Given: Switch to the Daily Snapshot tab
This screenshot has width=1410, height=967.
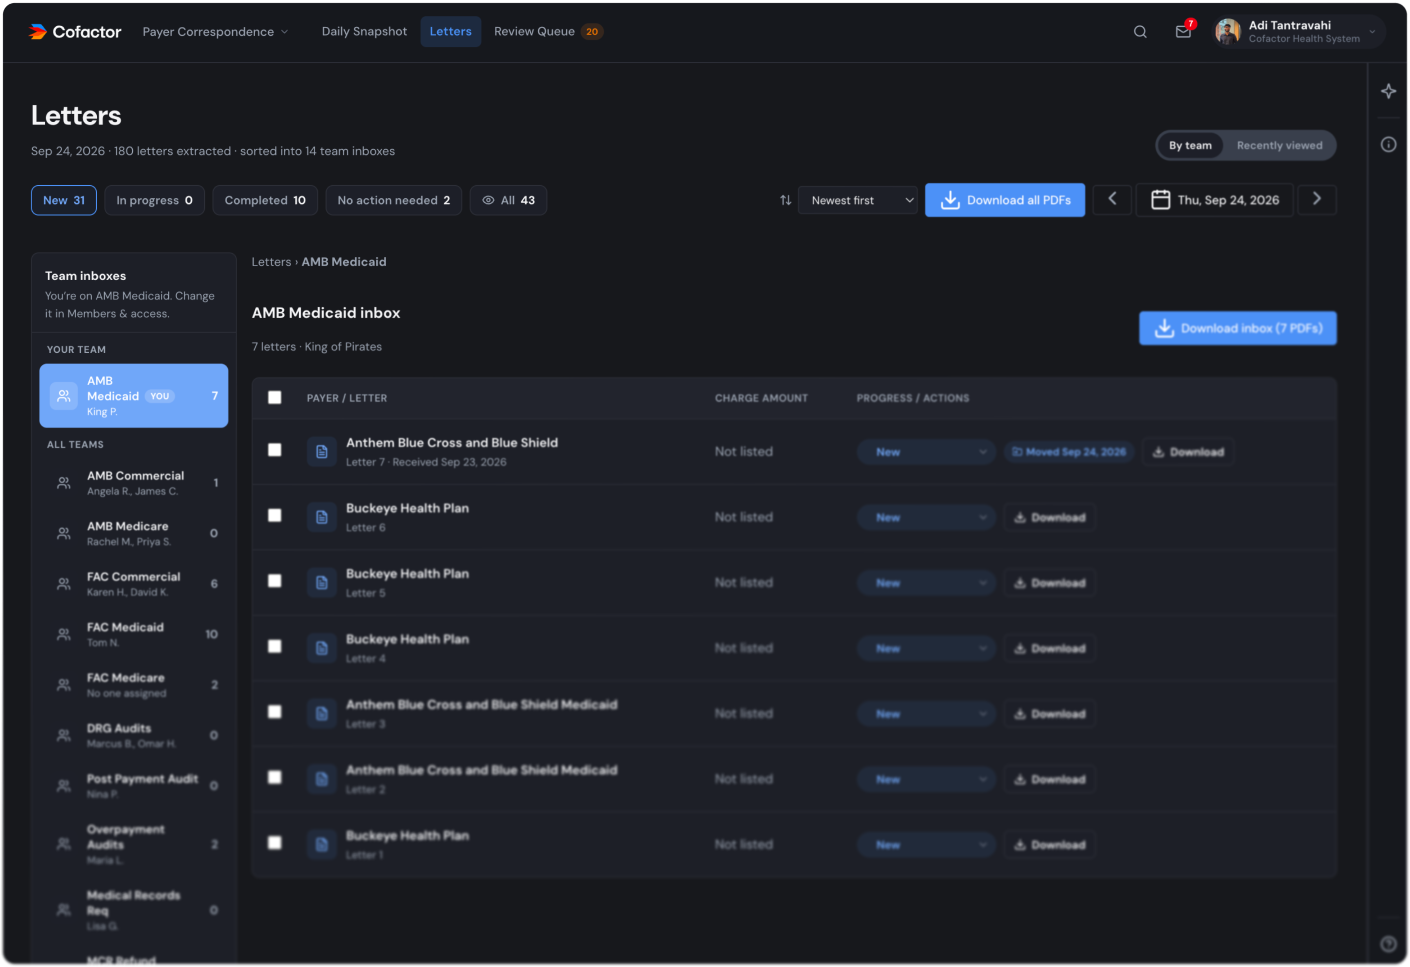Looking at the screenshot, I should (x=364, y=32).
